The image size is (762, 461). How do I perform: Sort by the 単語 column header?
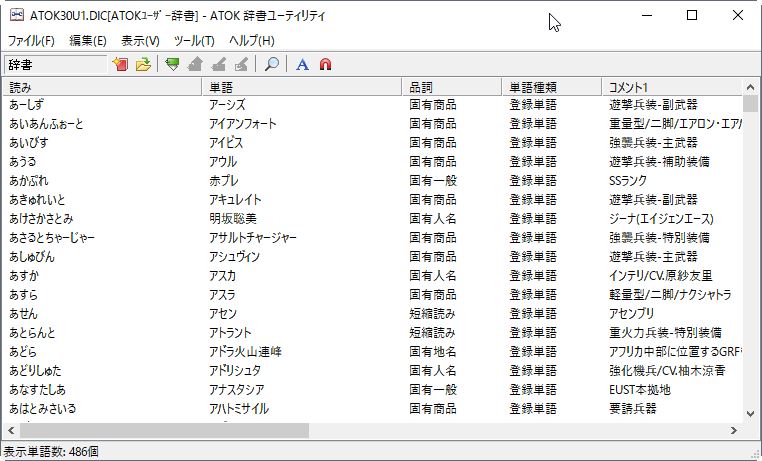tap(301, 87)
